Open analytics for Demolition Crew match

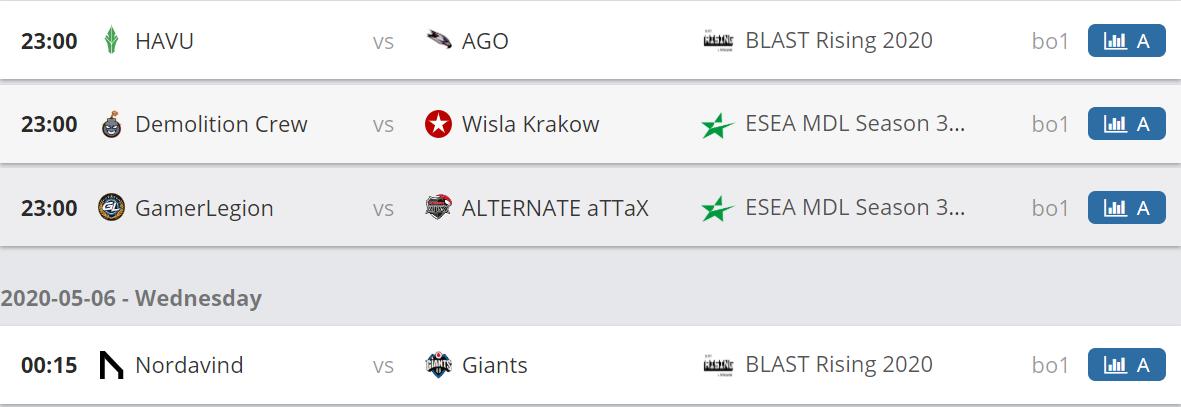coord(1126,124)
